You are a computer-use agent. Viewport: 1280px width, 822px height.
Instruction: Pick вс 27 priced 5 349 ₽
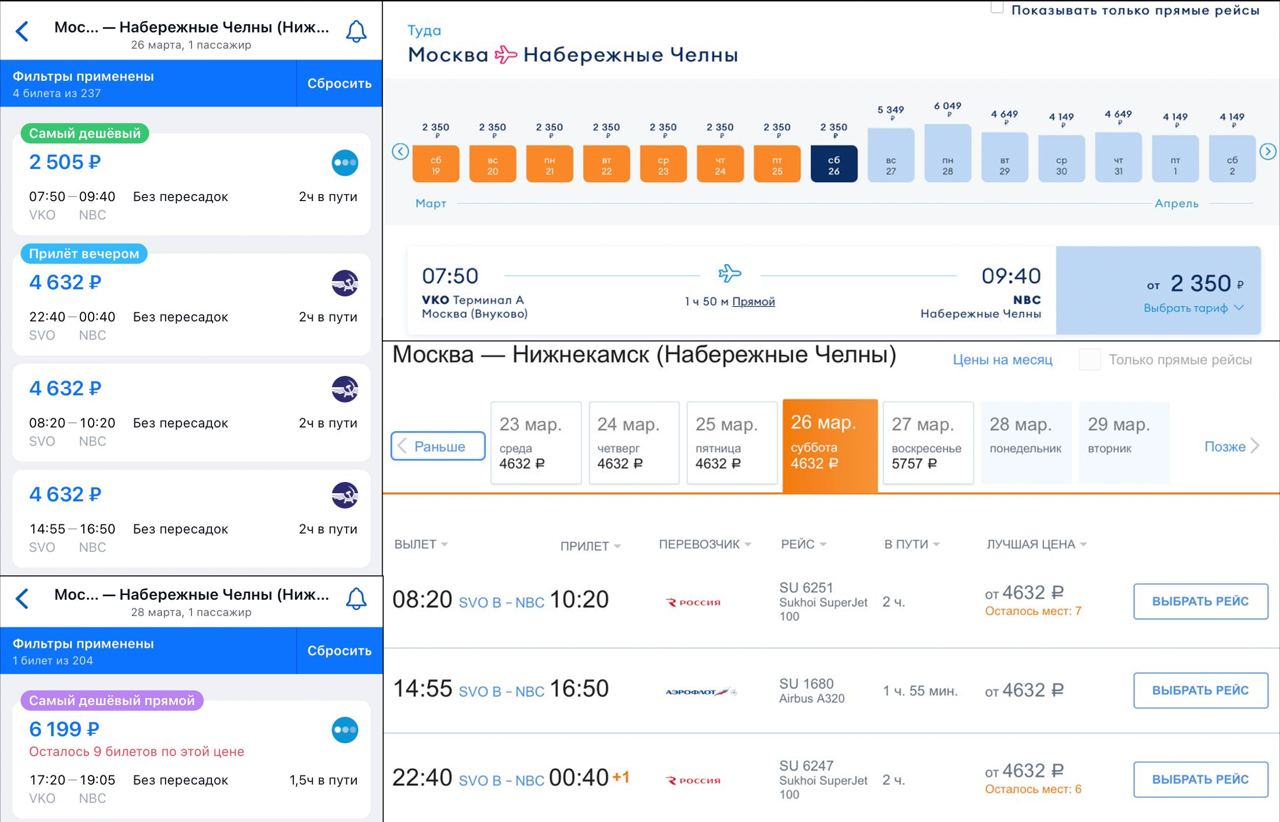pos(891,155)
